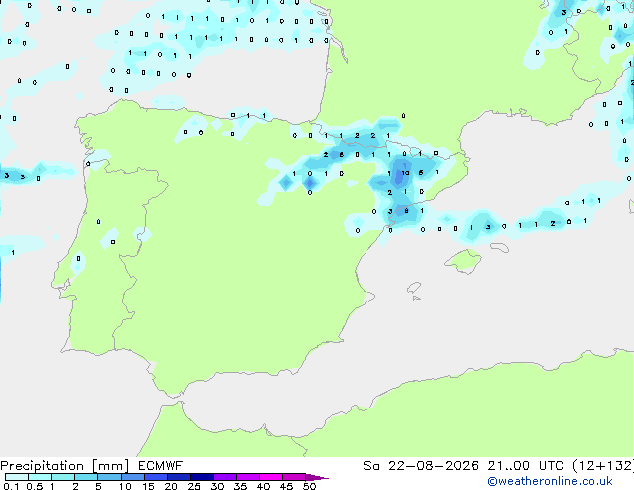Viewport: 634px width, 490px height.
Task: Select the 2–5 mm legend swatch
Action: coord(86,477)
